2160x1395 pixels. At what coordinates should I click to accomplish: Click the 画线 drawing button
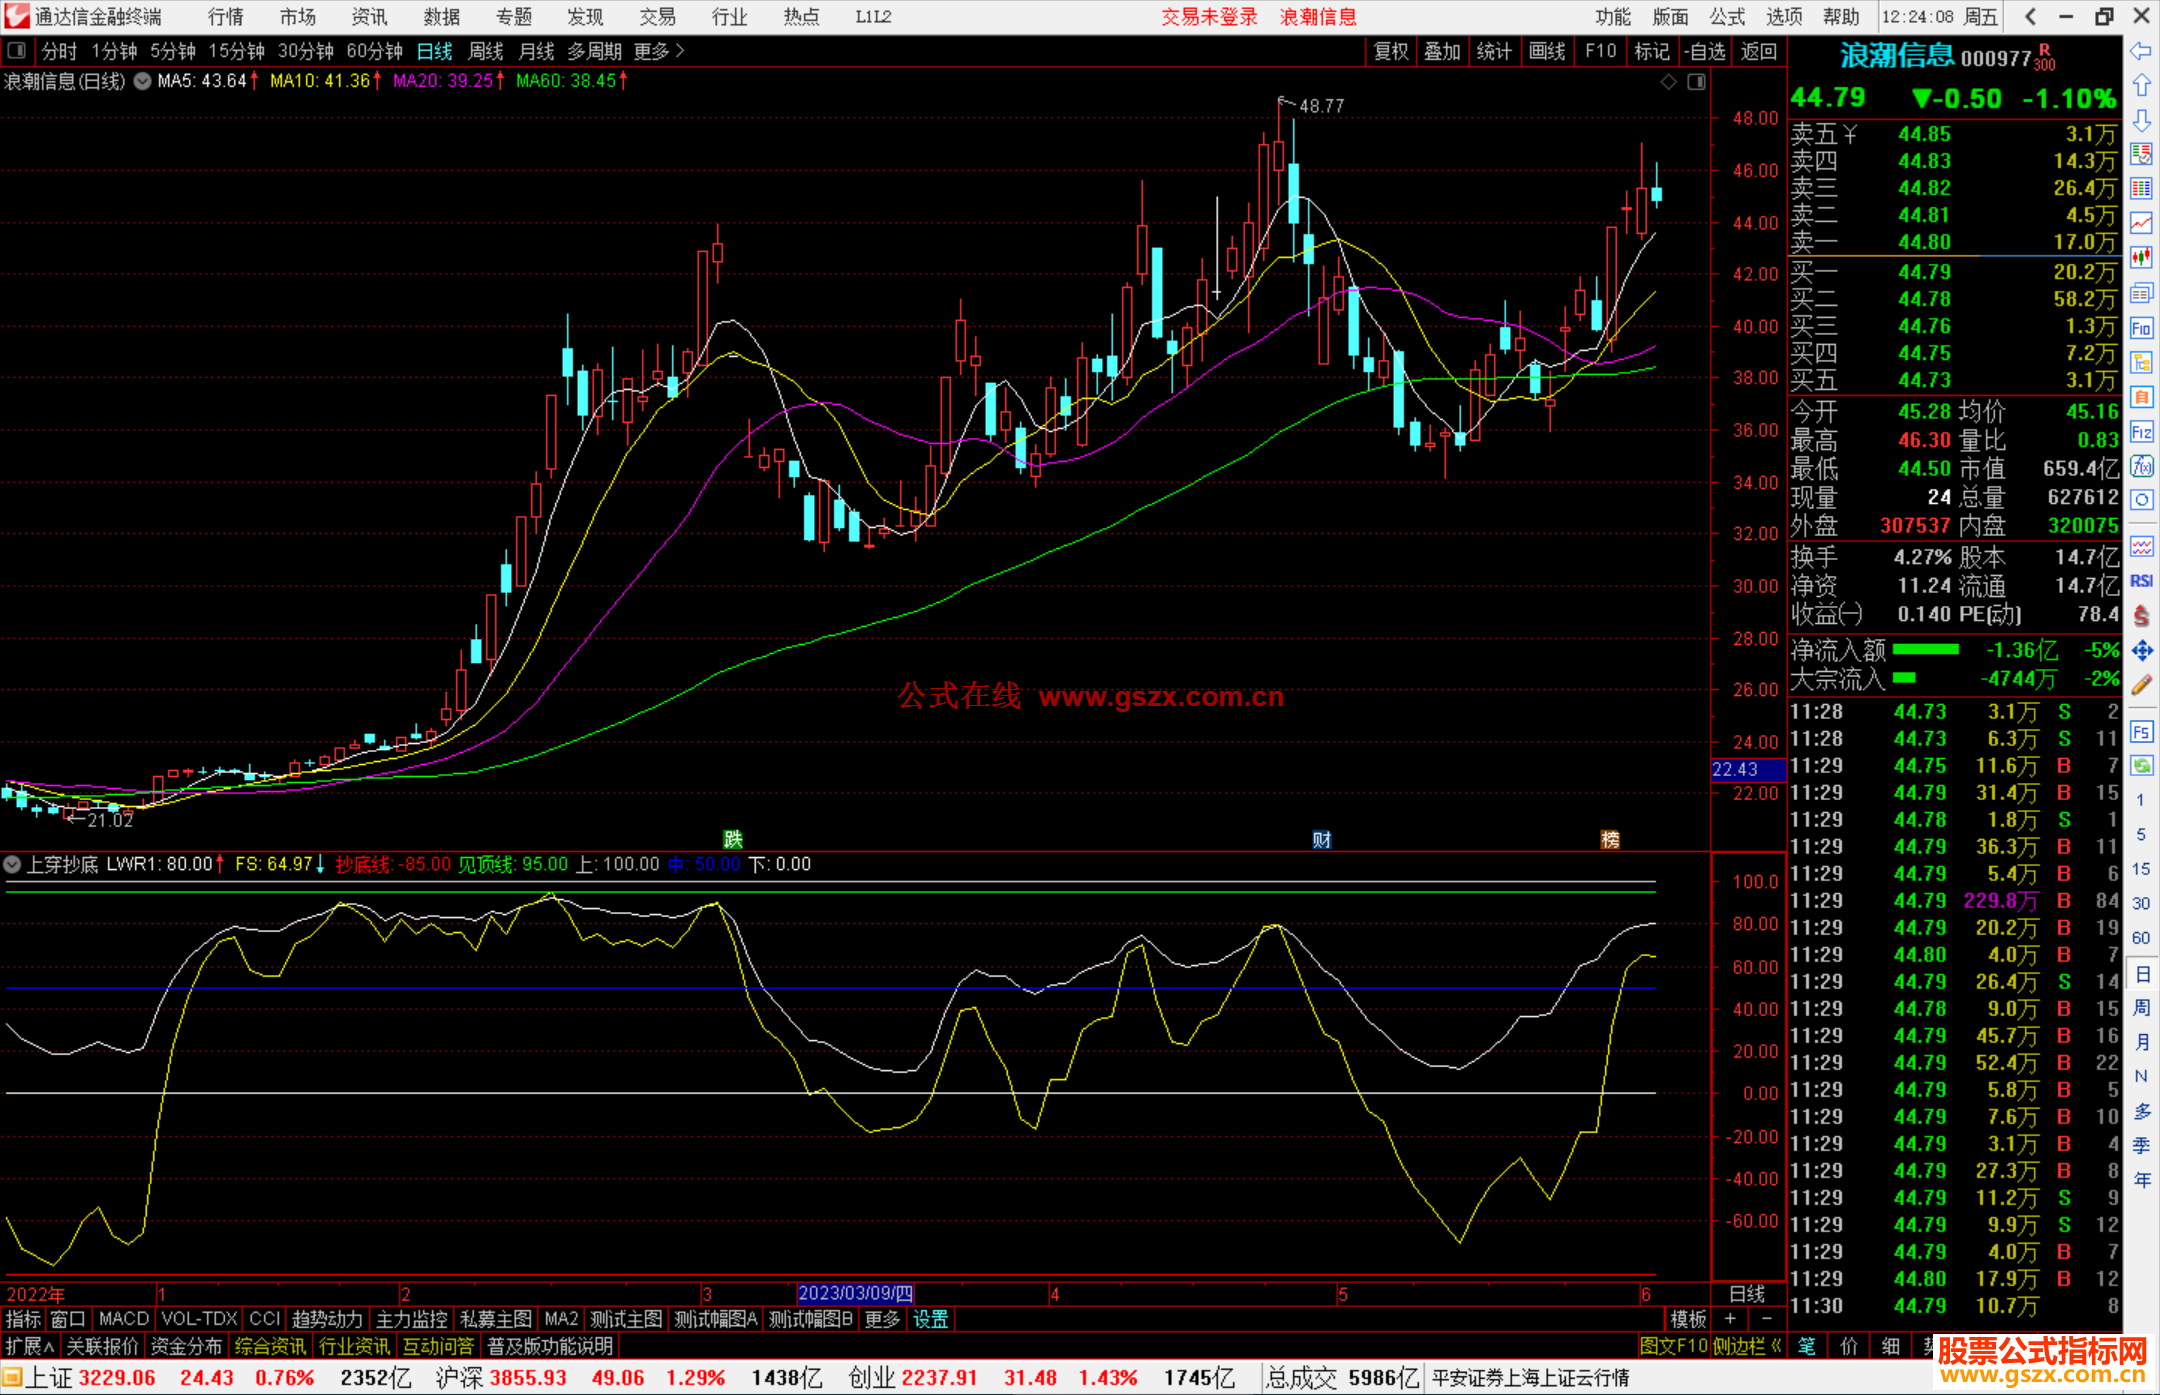coord(1547,51)
